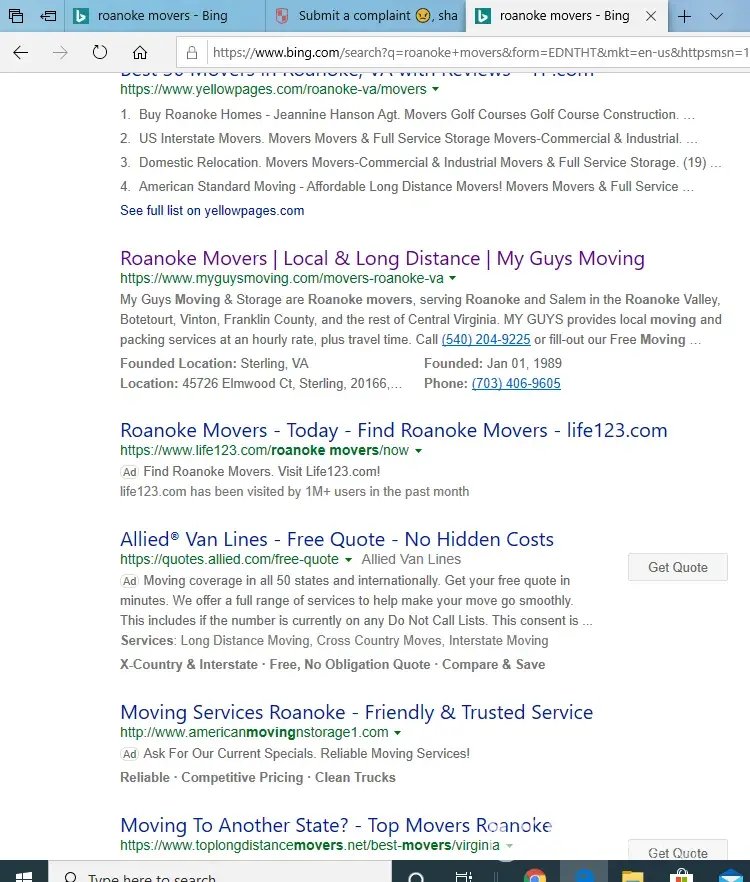Click the address bar URL field
750x882 pixels.
click(x=470, y=53)
